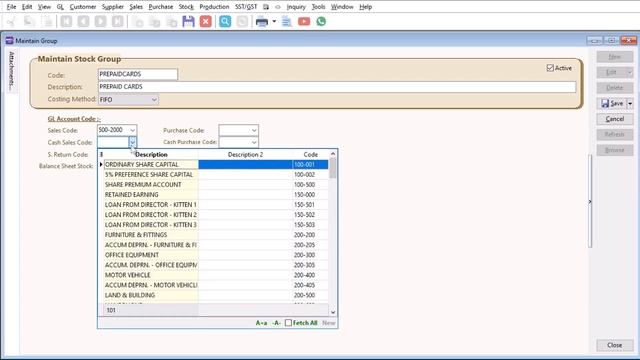Open the Tools menu
640x360 pixels.
318,7
